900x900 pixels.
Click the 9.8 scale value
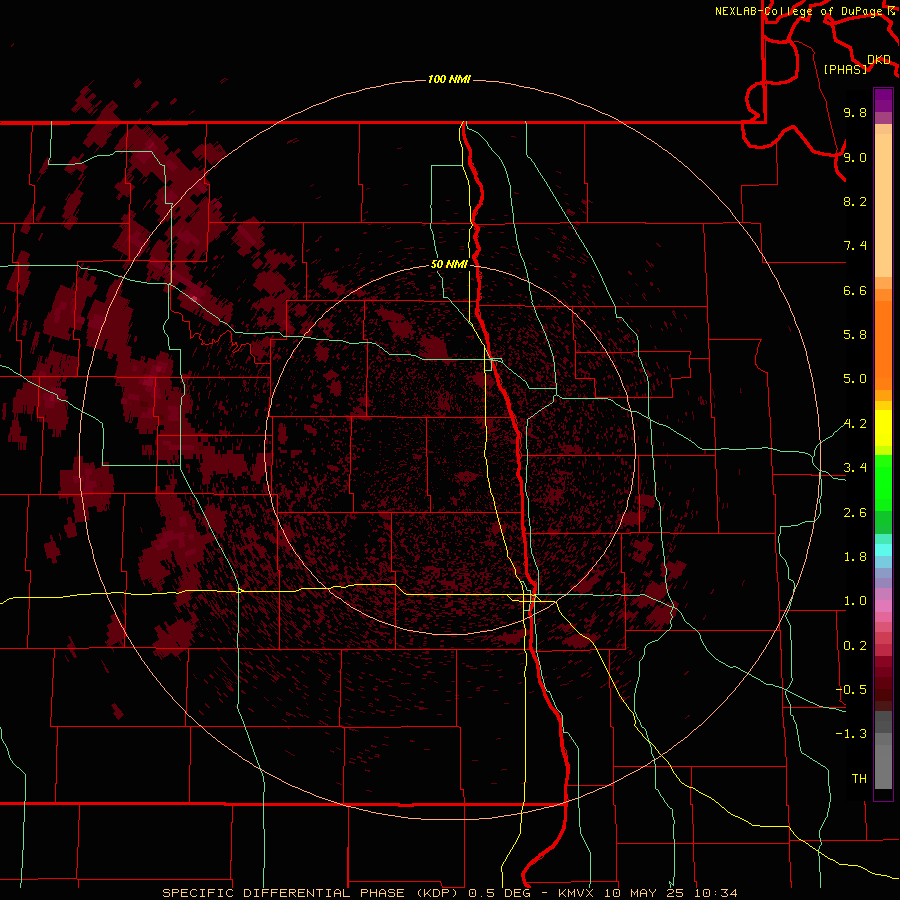click(x=855, y=112)
